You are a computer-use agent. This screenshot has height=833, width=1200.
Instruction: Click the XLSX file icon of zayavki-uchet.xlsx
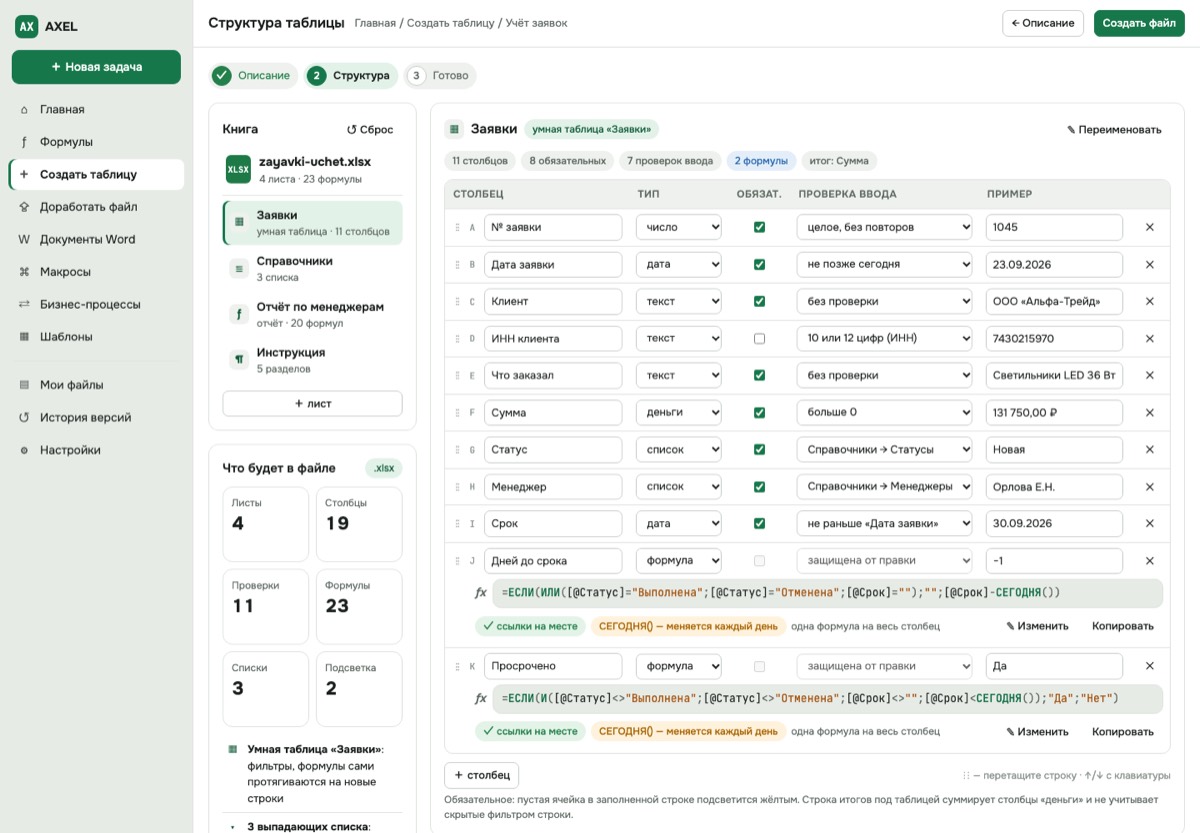click(x=238, y=169)
